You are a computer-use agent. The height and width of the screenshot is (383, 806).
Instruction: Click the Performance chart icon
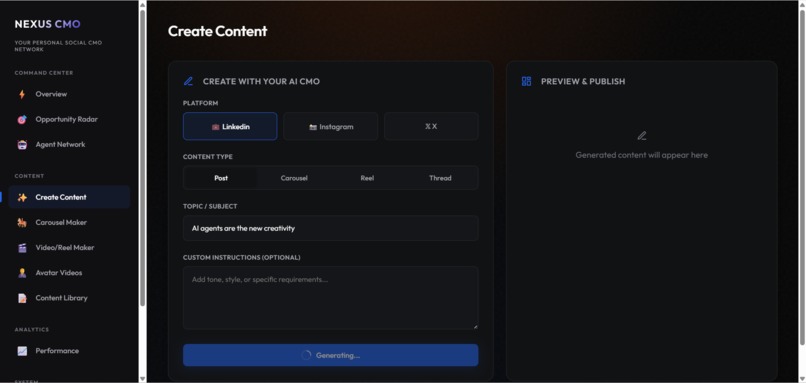pos(22,351)
